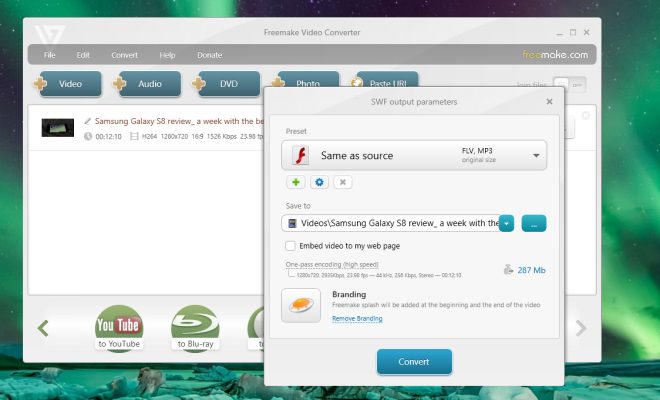Viewport: 660px width, 400px height.
Task: Add audio with the Audio button
Action: point(147,84)
